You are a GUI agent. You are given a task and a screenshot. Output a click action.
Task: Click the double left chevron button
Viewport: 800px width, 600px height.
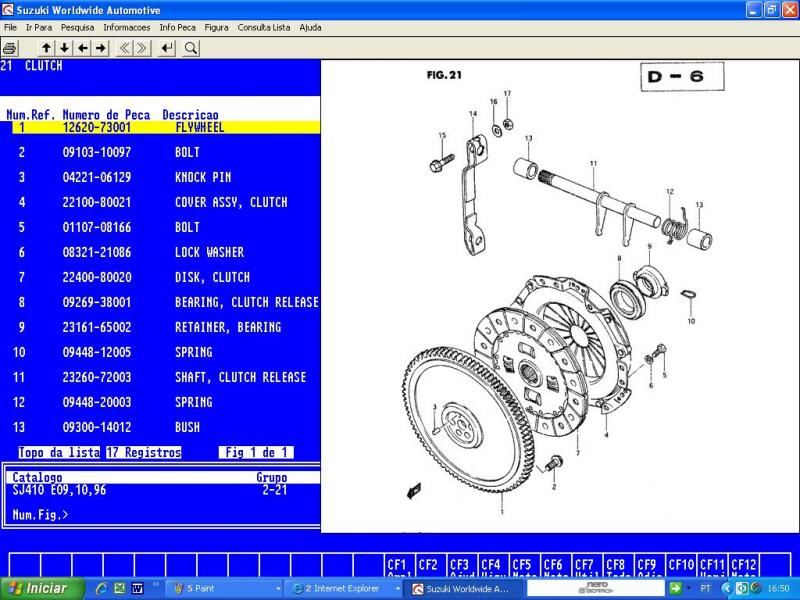[124, 48]
